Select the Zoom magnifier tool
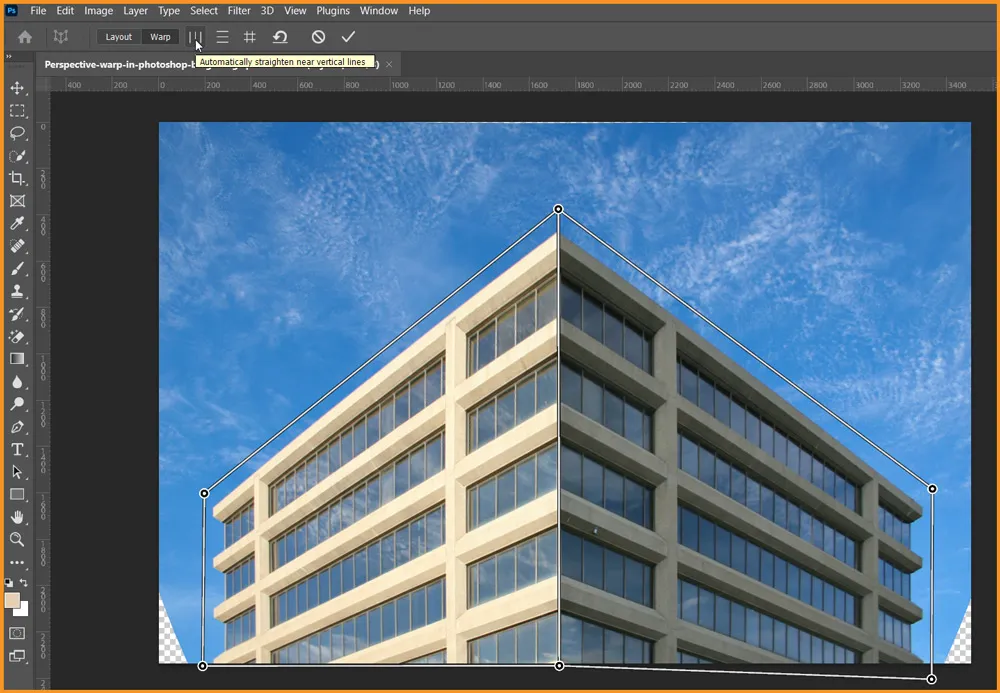Viewport: 1000px width, 693px height. [17, 540]
